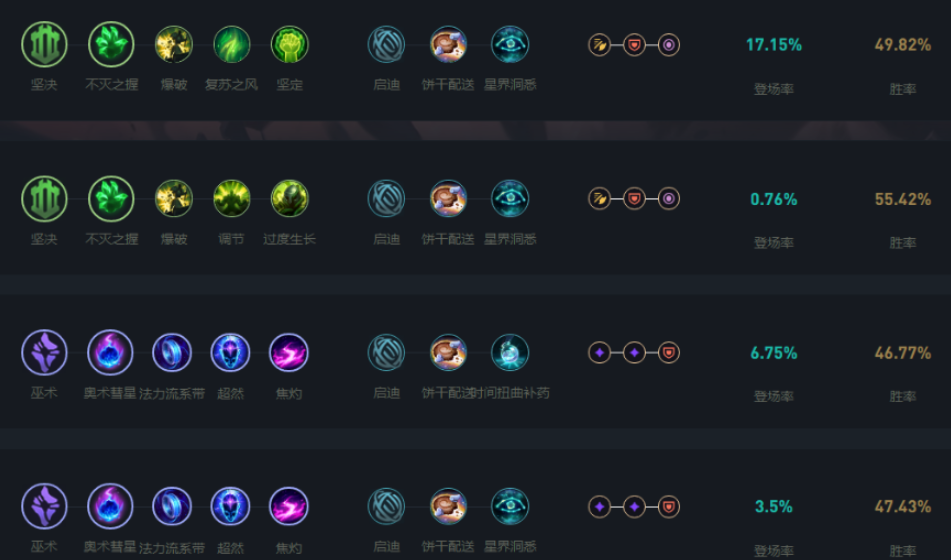Click the 17.15% pick rate value
Screen dimensions: 951x560
click(773, 45)
